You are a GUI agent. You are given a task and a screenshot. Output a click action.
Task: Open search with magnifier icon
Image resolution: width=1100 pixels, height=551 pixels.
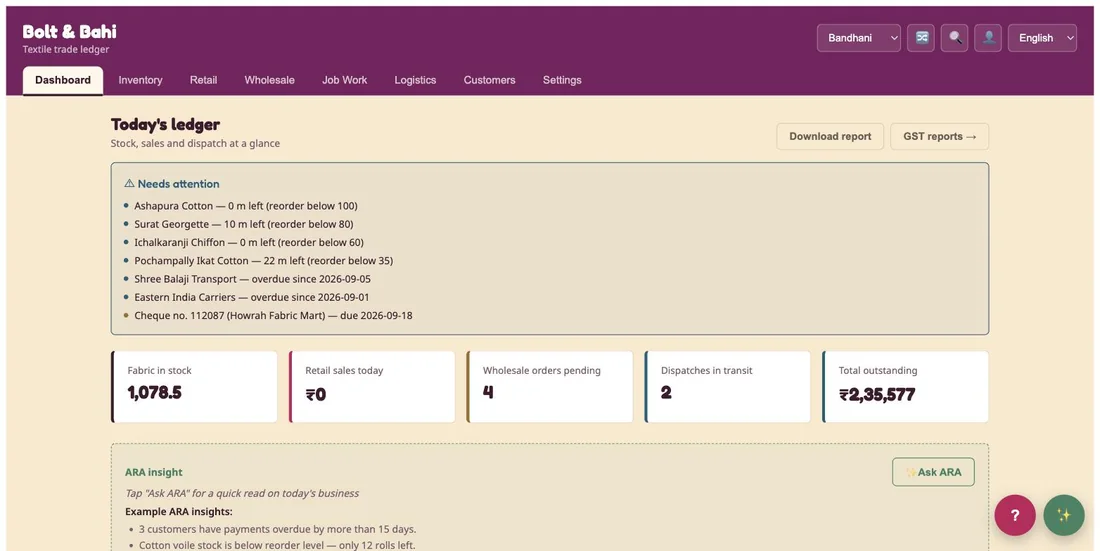(955, 38)
